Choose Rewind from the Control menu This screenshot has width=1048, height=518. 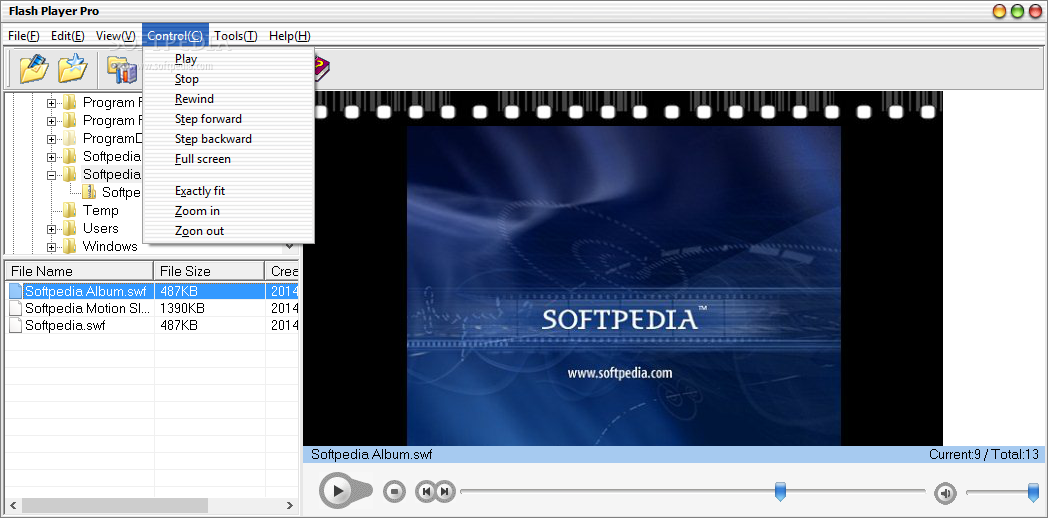point(229,99)
